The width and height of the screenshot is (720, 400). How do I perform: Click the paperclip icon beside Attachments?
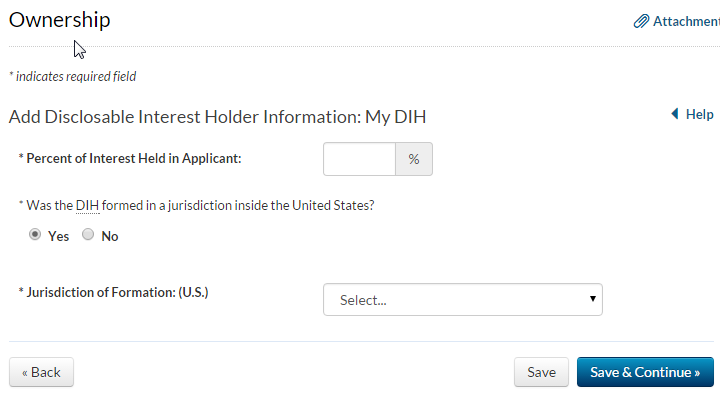641,21
